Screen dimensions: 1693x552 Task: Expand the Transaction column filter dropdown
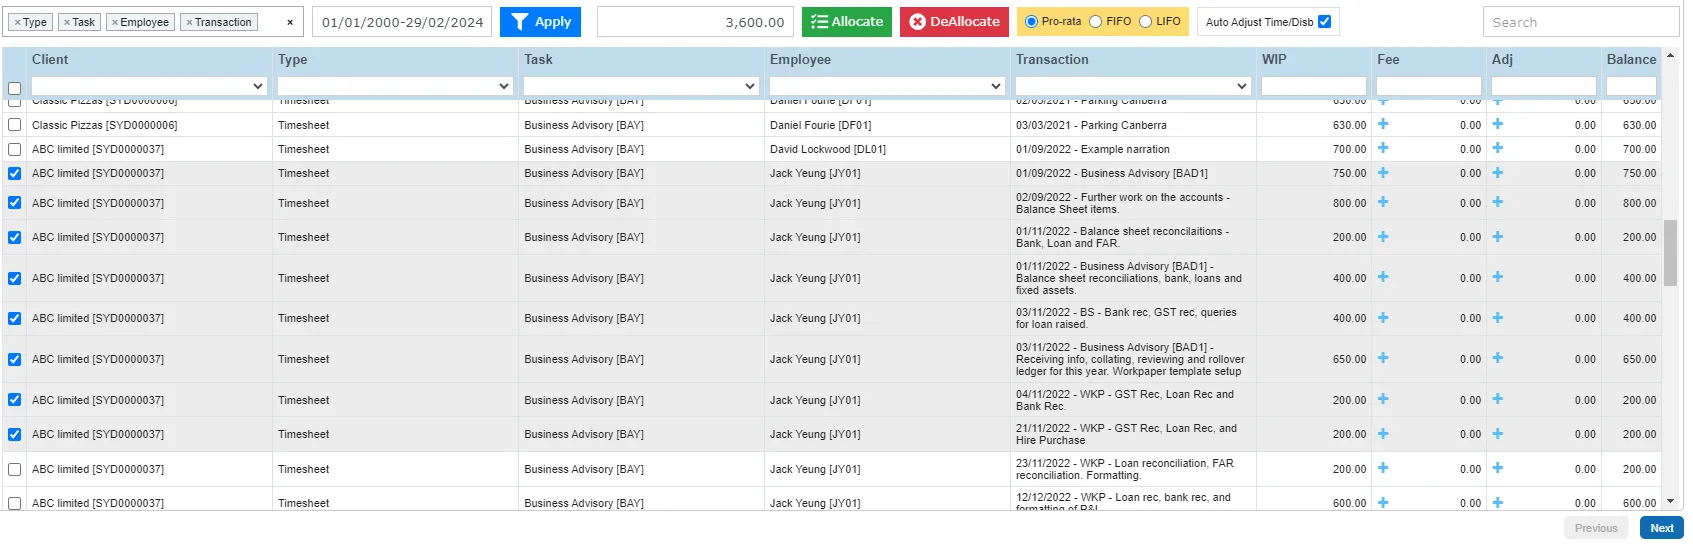click(x=1133, y=86)
